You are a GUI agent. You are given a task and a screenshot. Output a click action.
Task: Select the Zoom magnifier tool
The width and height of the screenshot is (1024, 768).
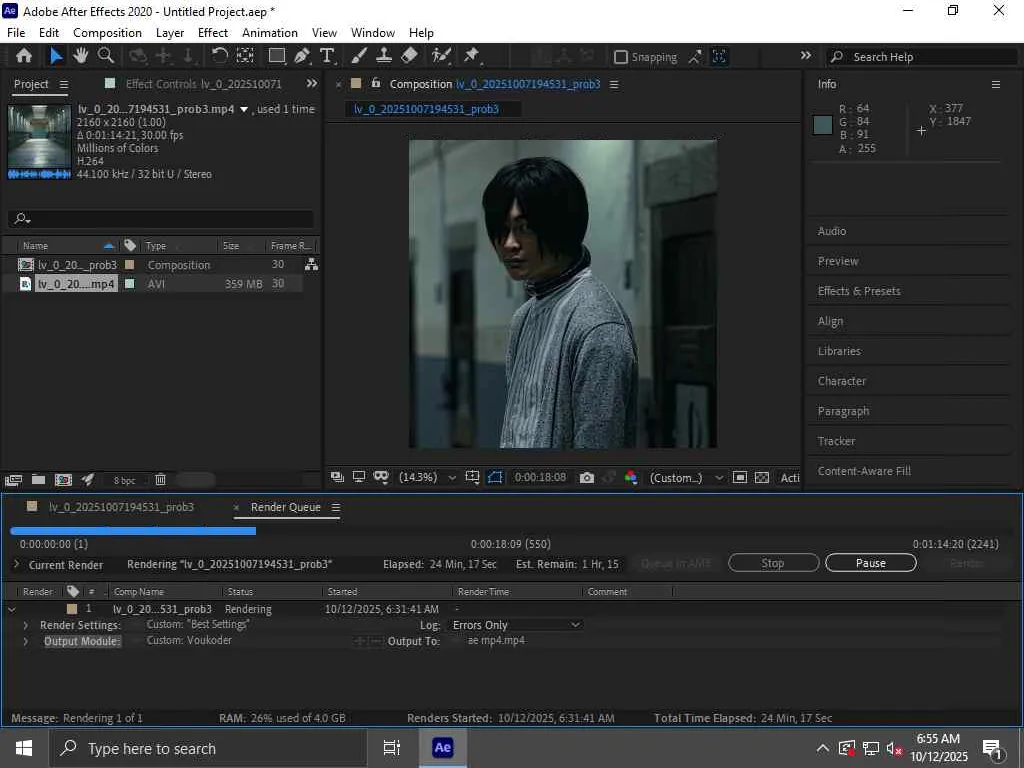pos(106,56)
